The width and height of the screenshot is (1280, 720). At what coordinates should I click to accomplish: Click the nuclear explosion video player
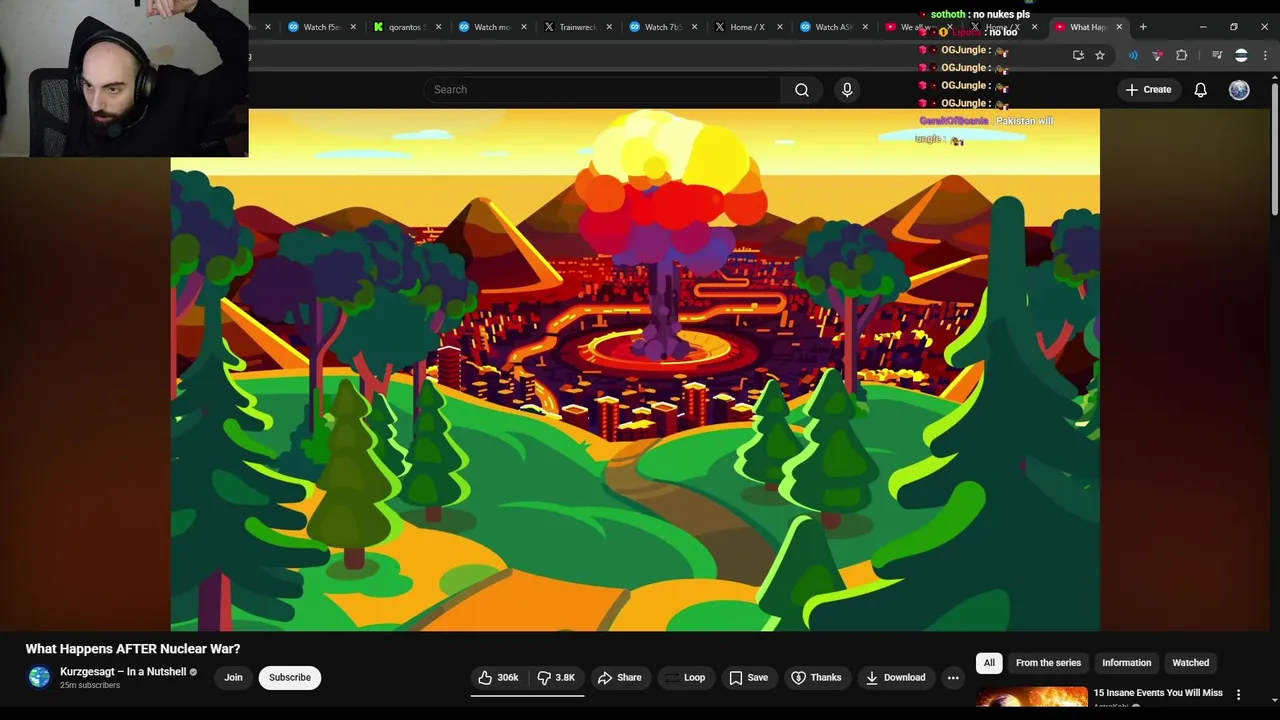point(635,370)
